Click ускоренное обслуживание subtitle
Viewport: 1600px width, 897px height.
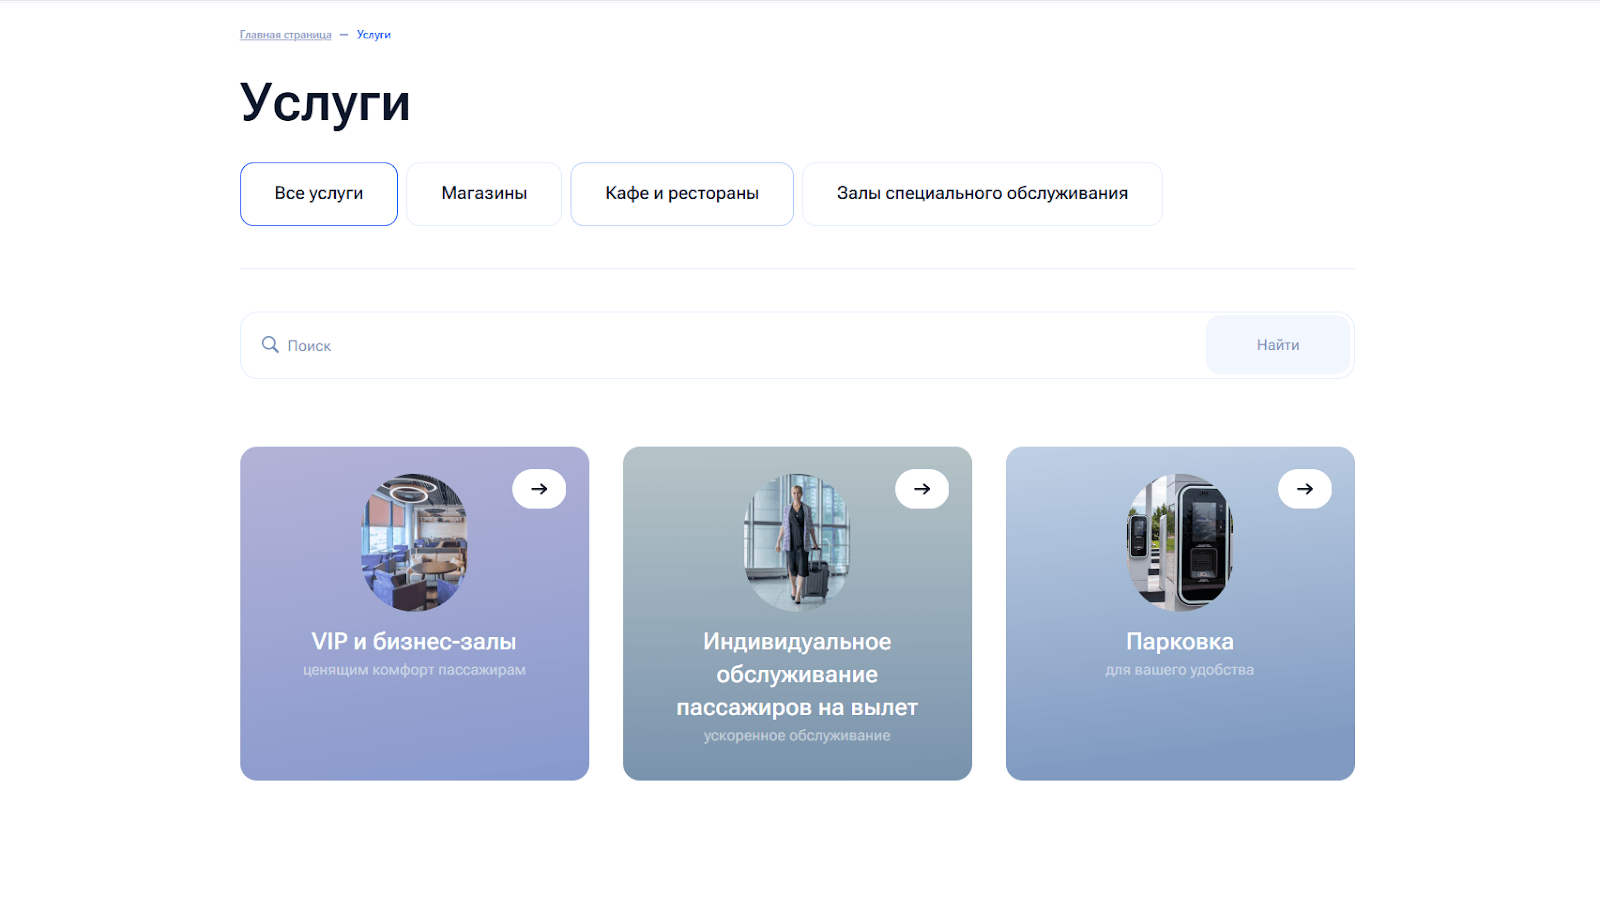coord(797,736)
